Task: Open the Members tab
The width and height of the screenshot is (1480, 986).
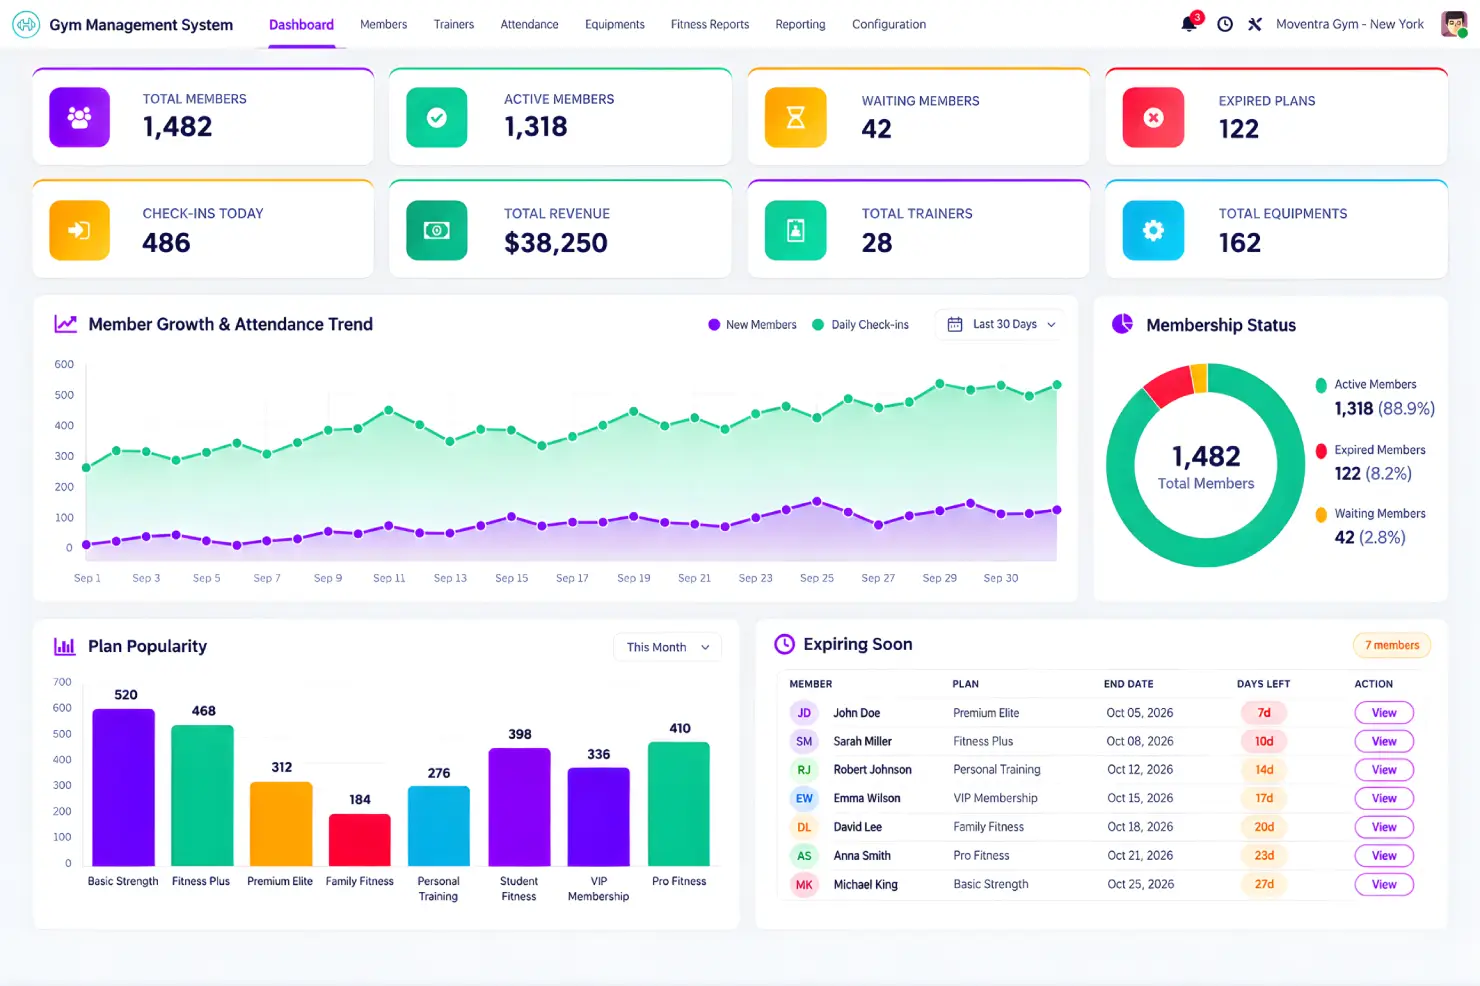Action: point(384,24)
